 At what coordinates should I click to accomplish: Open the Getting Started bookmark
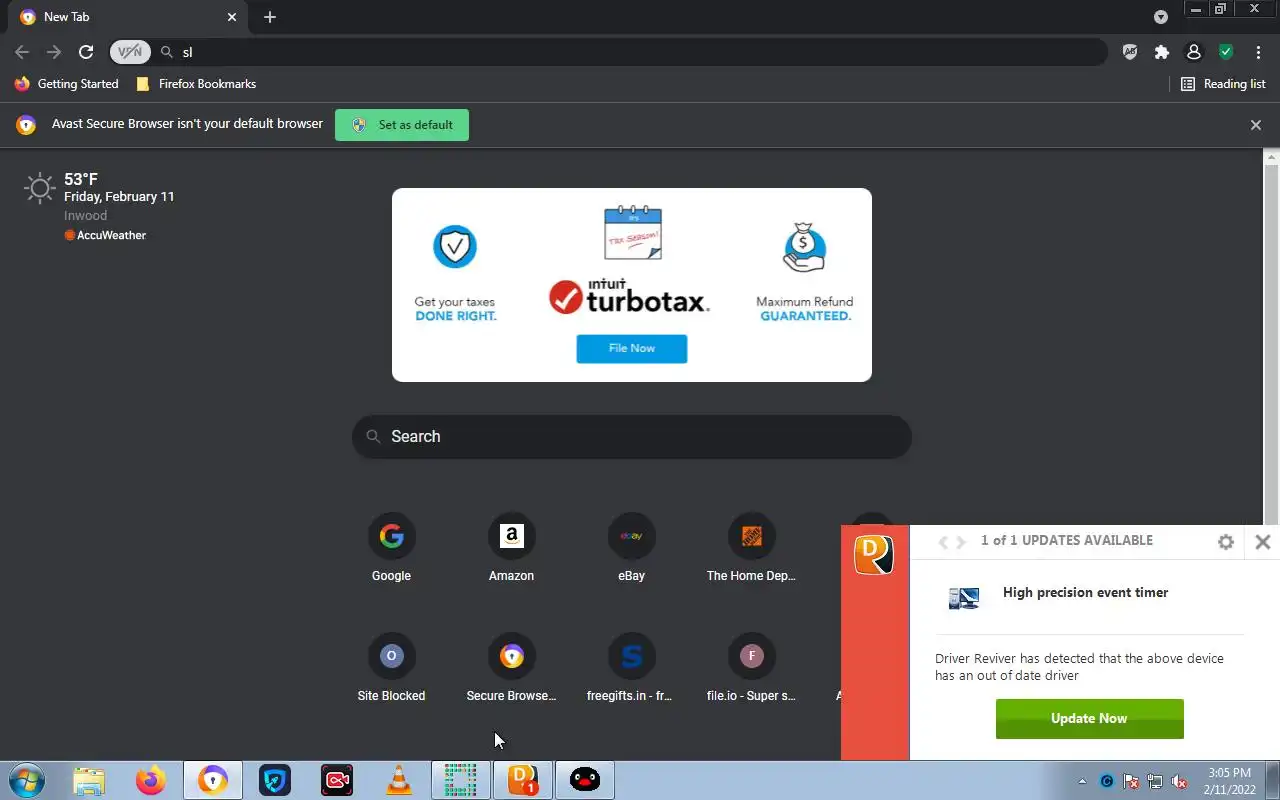(67, 84)
